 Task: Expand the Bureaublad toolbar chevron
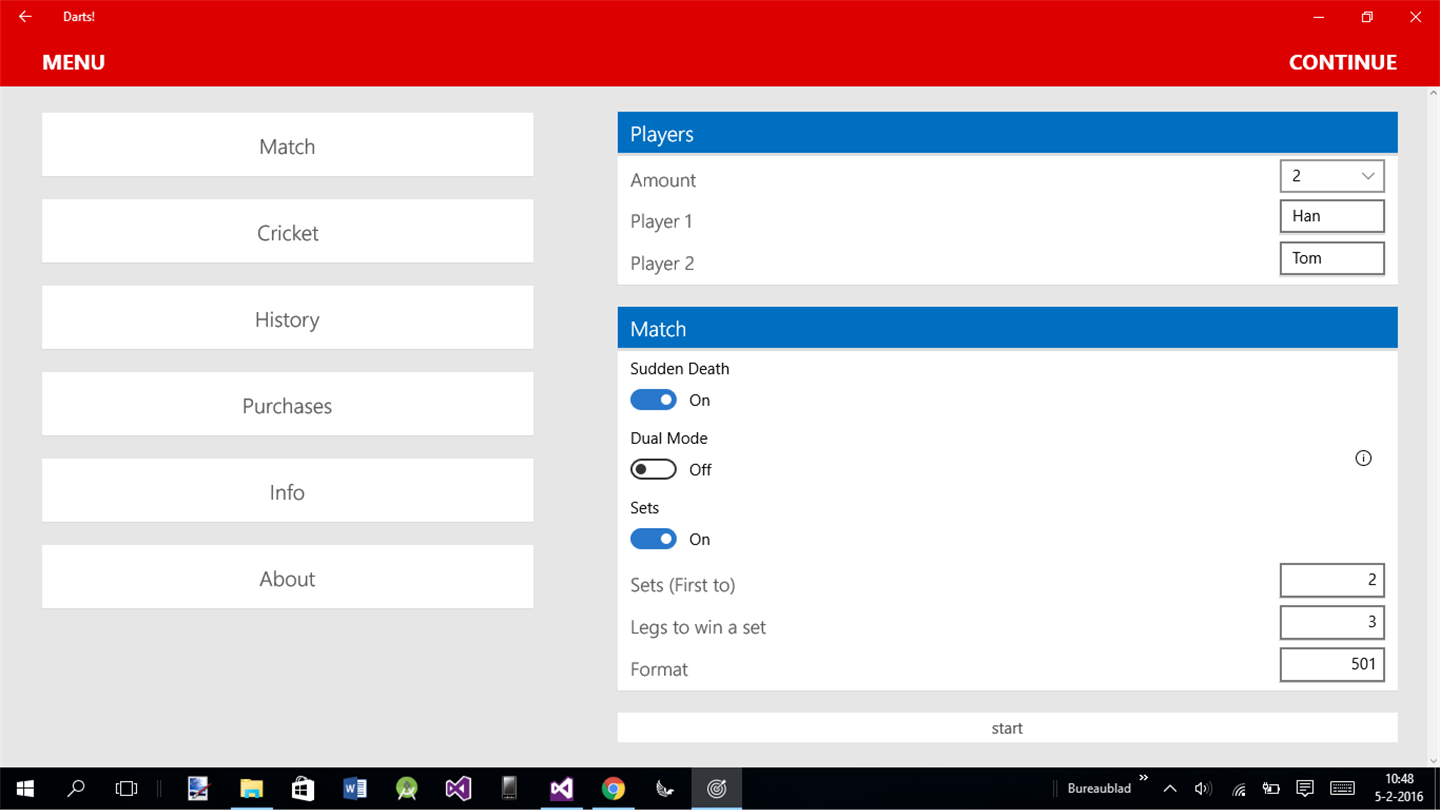click(1144, 778)
